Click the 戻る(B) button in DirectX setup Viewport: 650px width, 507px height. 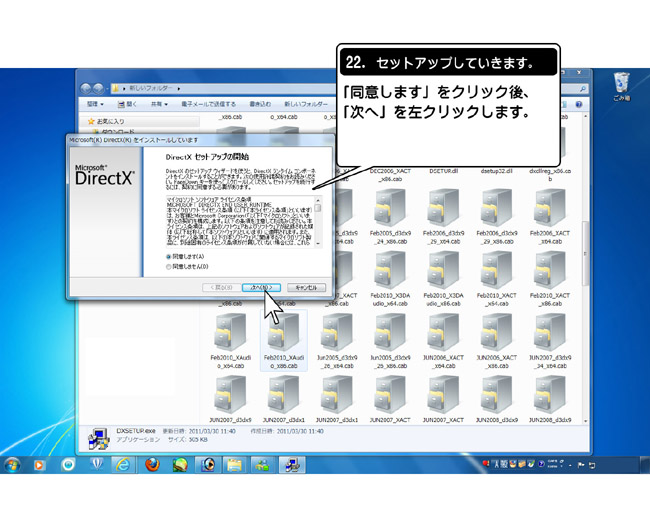pyautogui.click(x=221, y=287)
